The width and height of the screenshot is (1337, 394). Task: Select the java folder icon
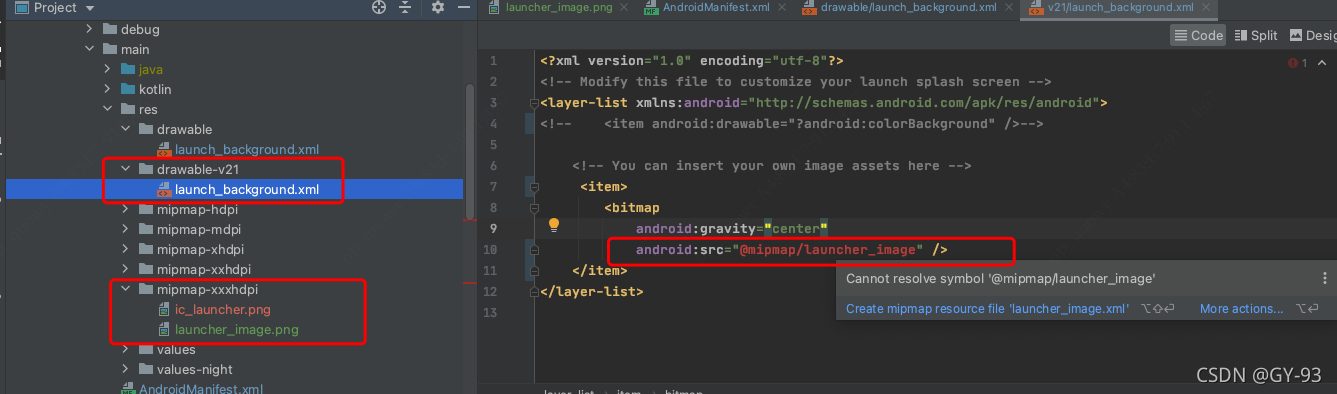[127, 69]
